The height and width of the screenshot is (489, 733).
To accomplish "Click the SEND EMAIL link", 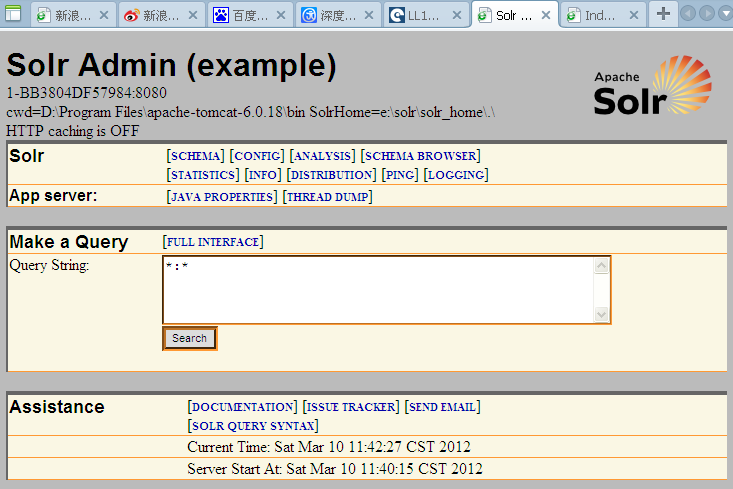I will coord(442,407).
